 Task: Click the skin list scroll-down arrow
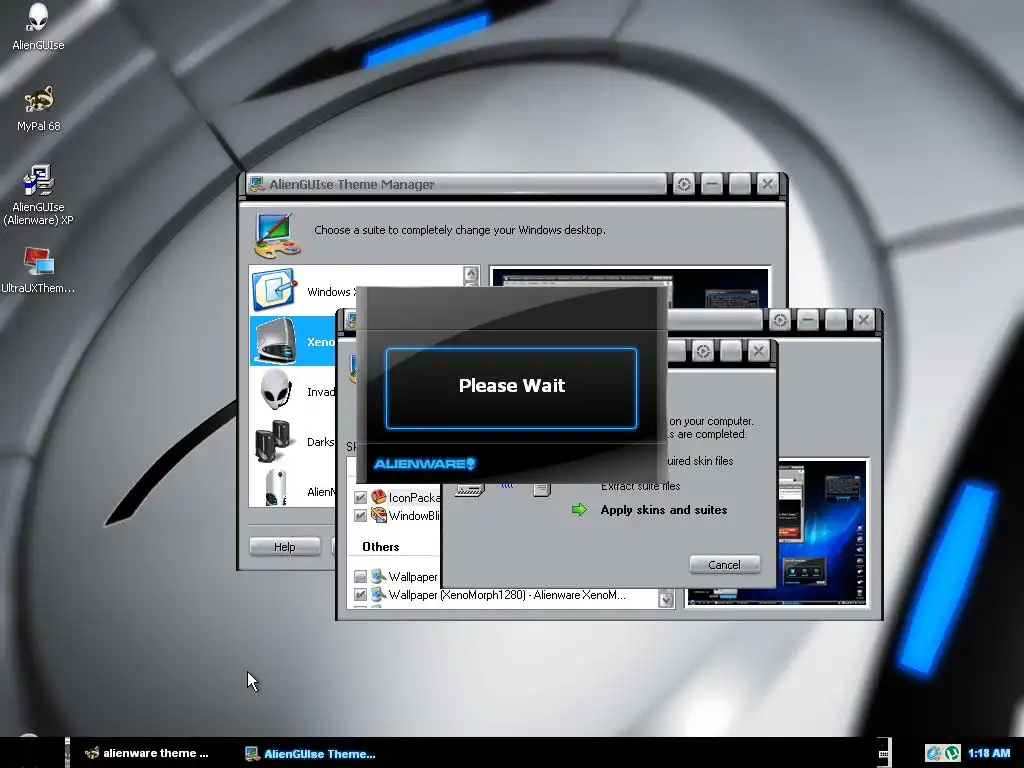[x=666, y=599]
